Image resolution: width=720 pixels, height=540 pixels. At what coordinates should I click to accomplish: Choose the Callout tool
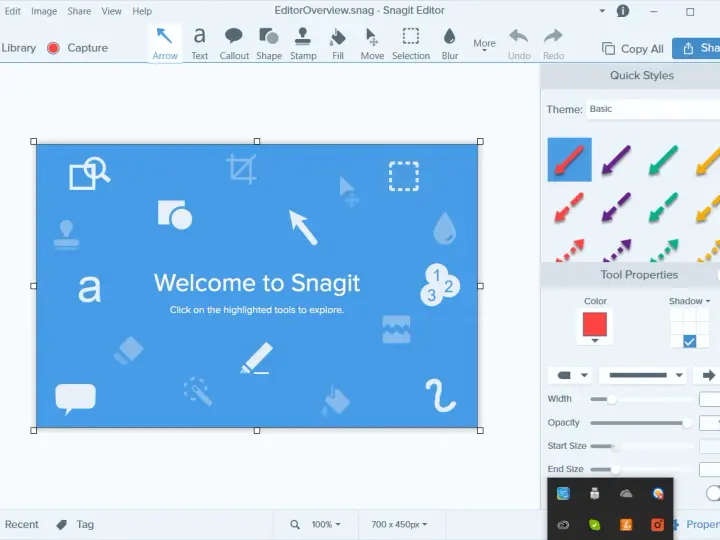(x=234, y=44)
